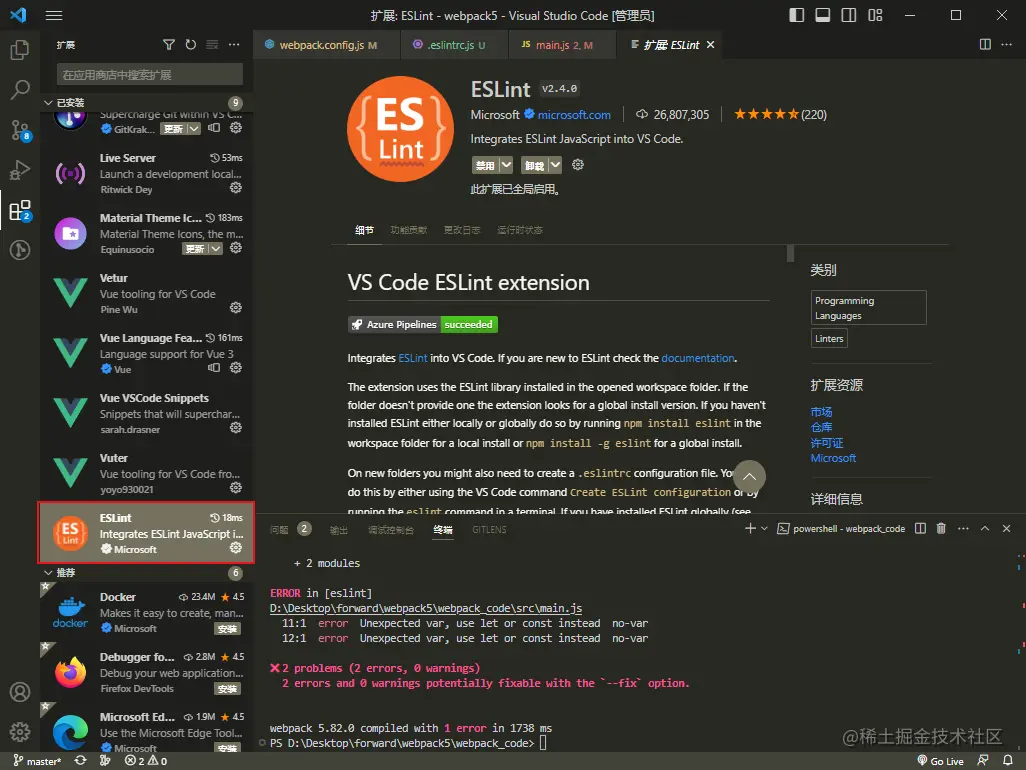
Task: Open the gear for ESLint list item
Action: [x=236, y=548]
